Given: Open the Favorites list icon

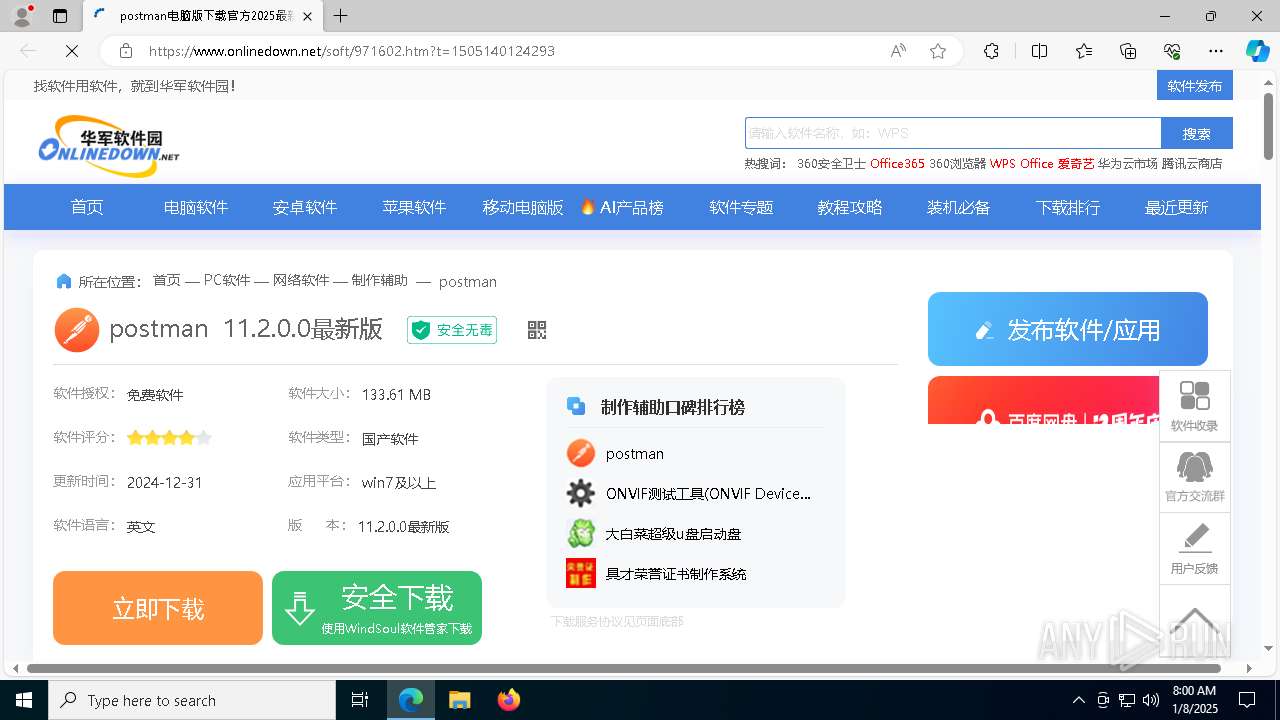Looking at the screenshot, I should click(1084, 51).
